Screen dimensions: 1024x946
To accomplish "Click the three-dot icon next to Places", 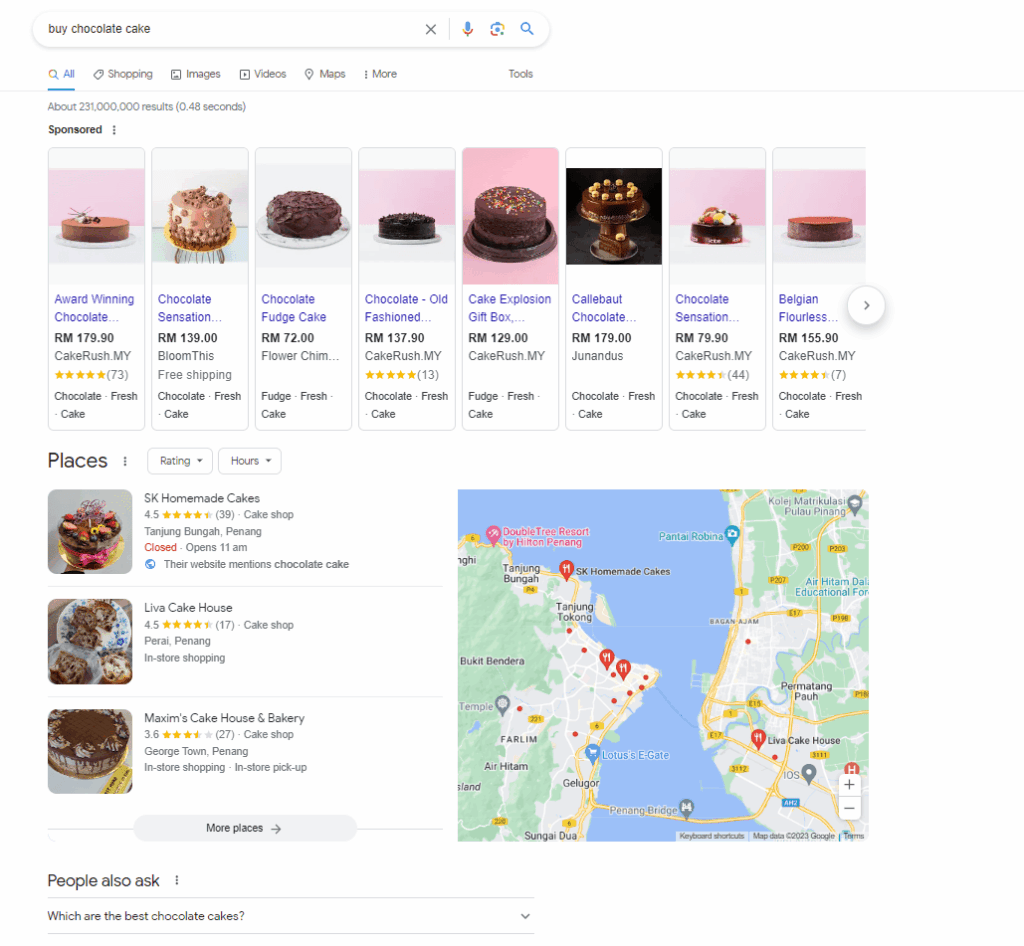I will click(x=124, y=461).
